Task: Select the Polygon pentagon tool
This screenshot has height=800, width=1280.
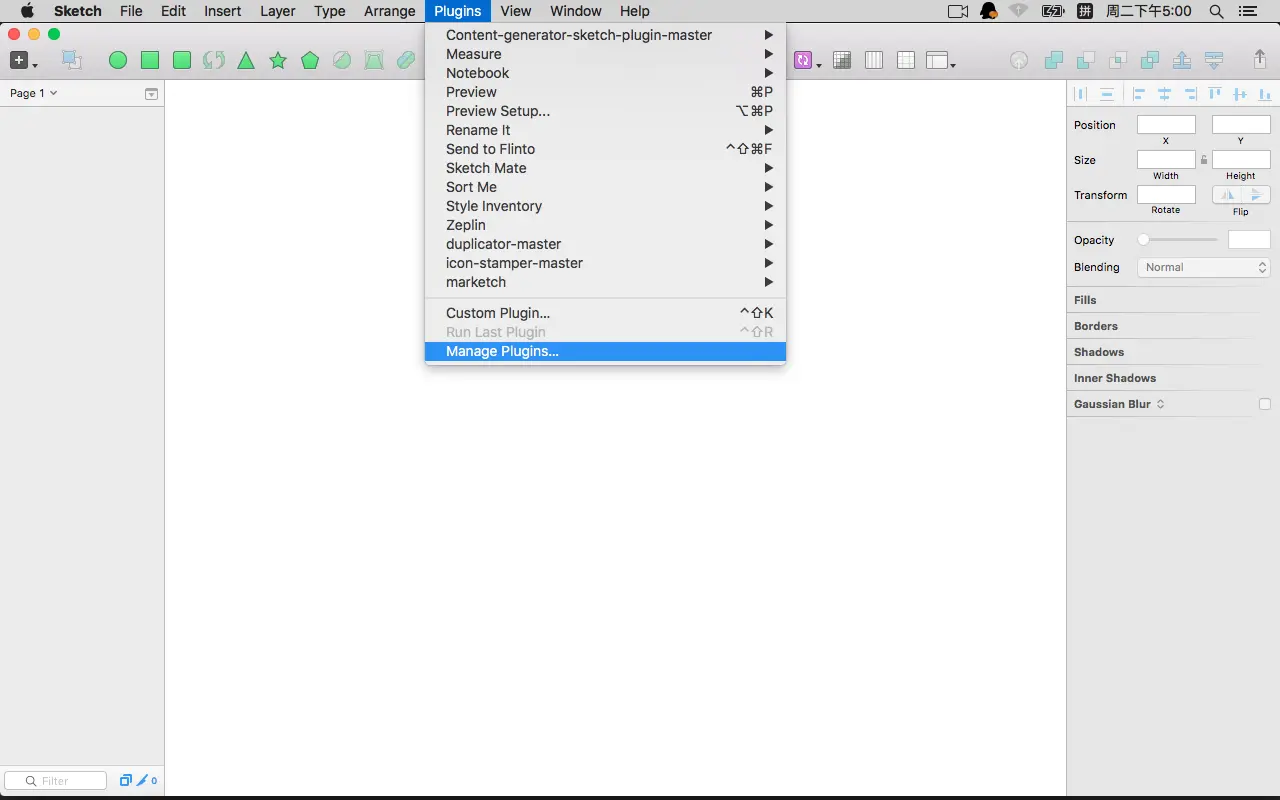Action: point(310,60)
